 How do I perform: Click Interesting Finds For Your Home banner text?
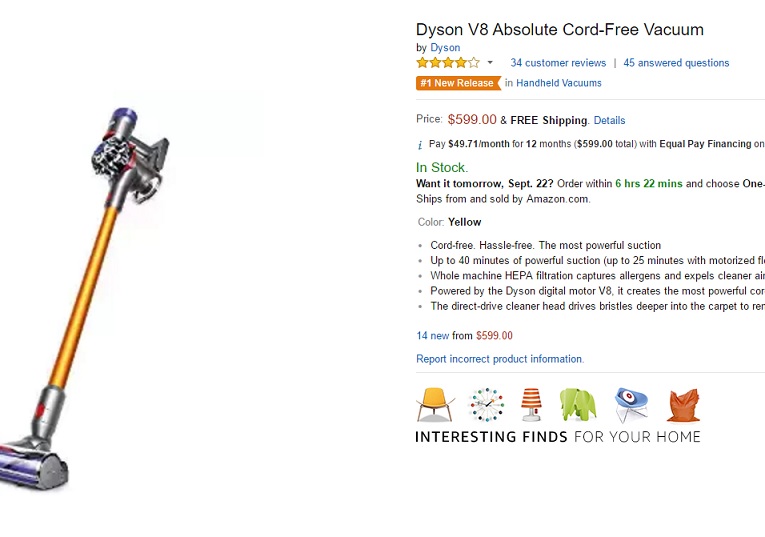click(557, 437)
